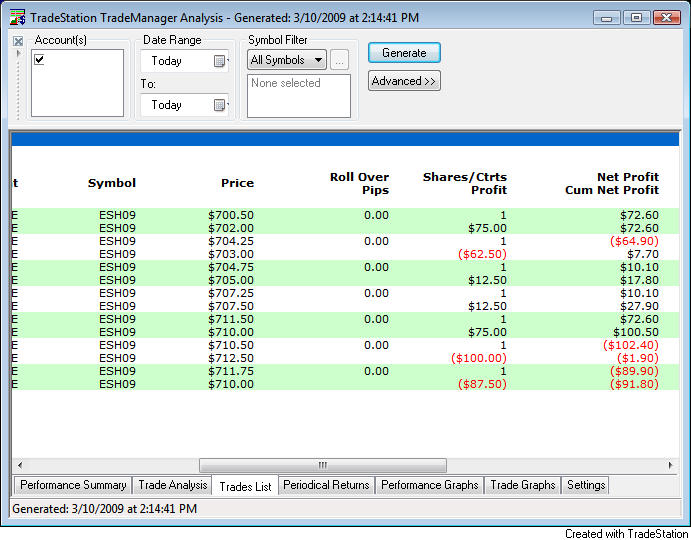Click the loss value ($87.50)

click(x=483, y=384)
